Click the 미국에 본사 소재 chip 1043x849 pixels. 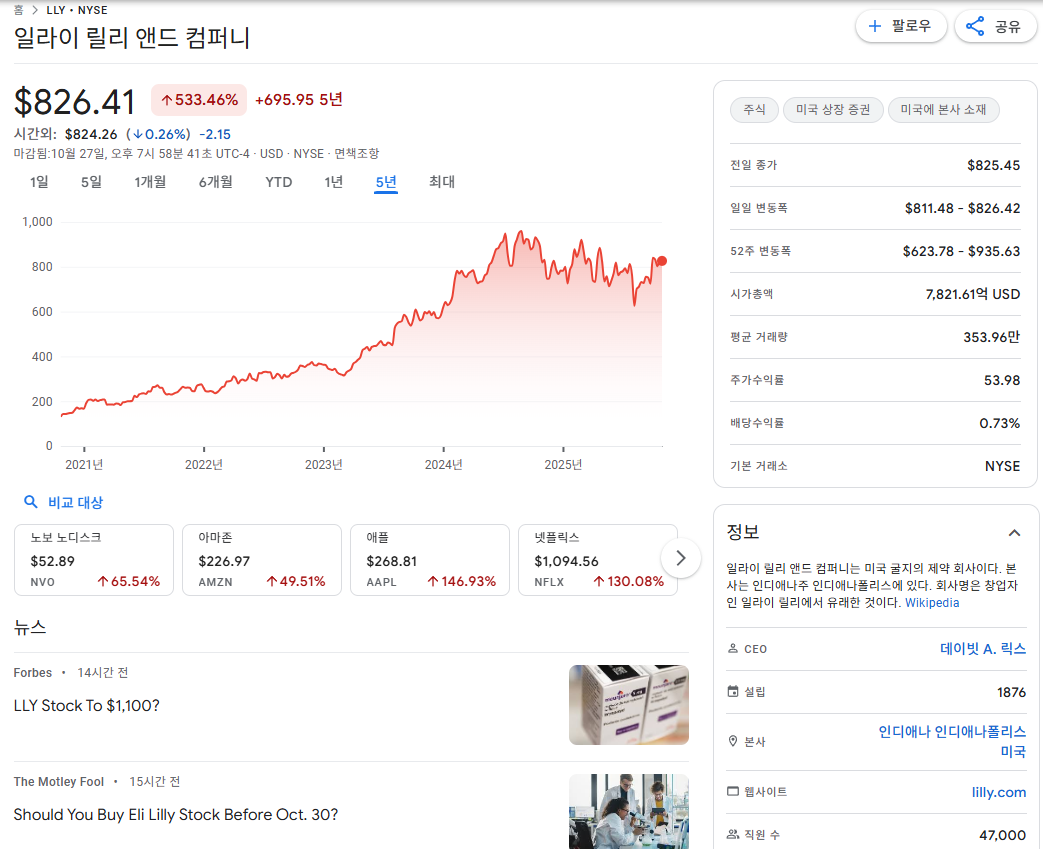943,109
